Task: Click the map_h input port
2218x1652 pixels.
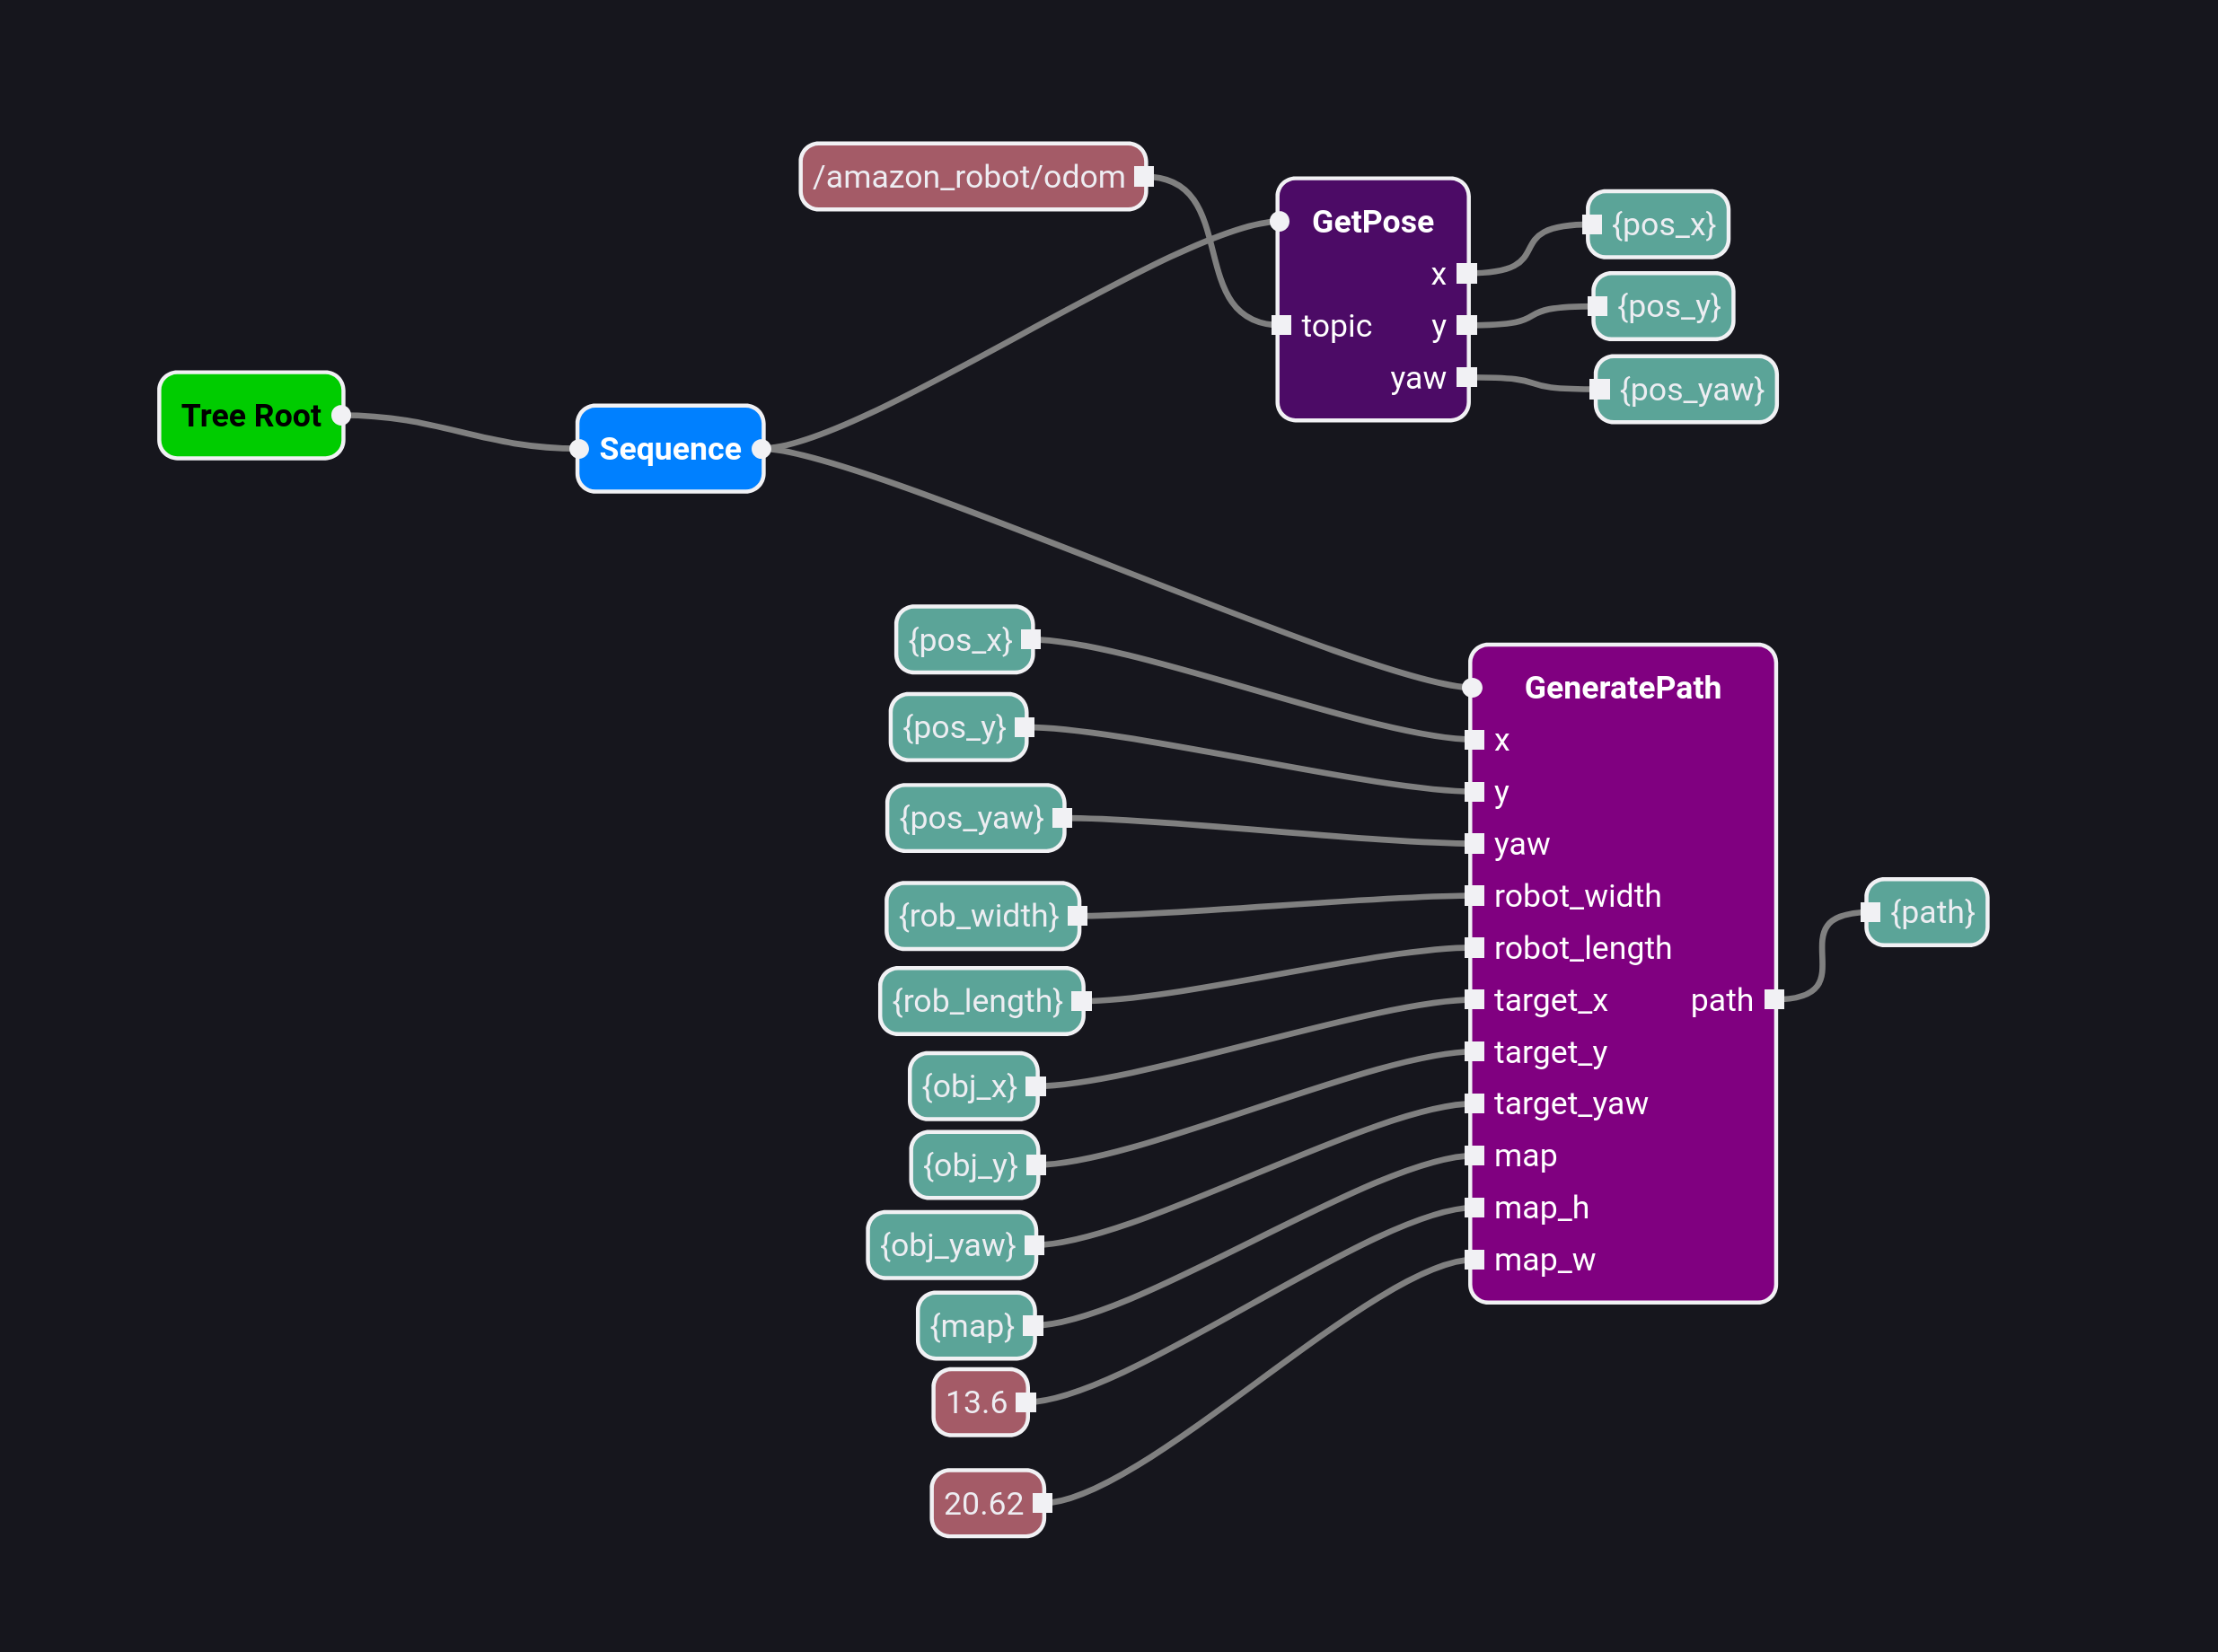Action: pos(1474,1208)
